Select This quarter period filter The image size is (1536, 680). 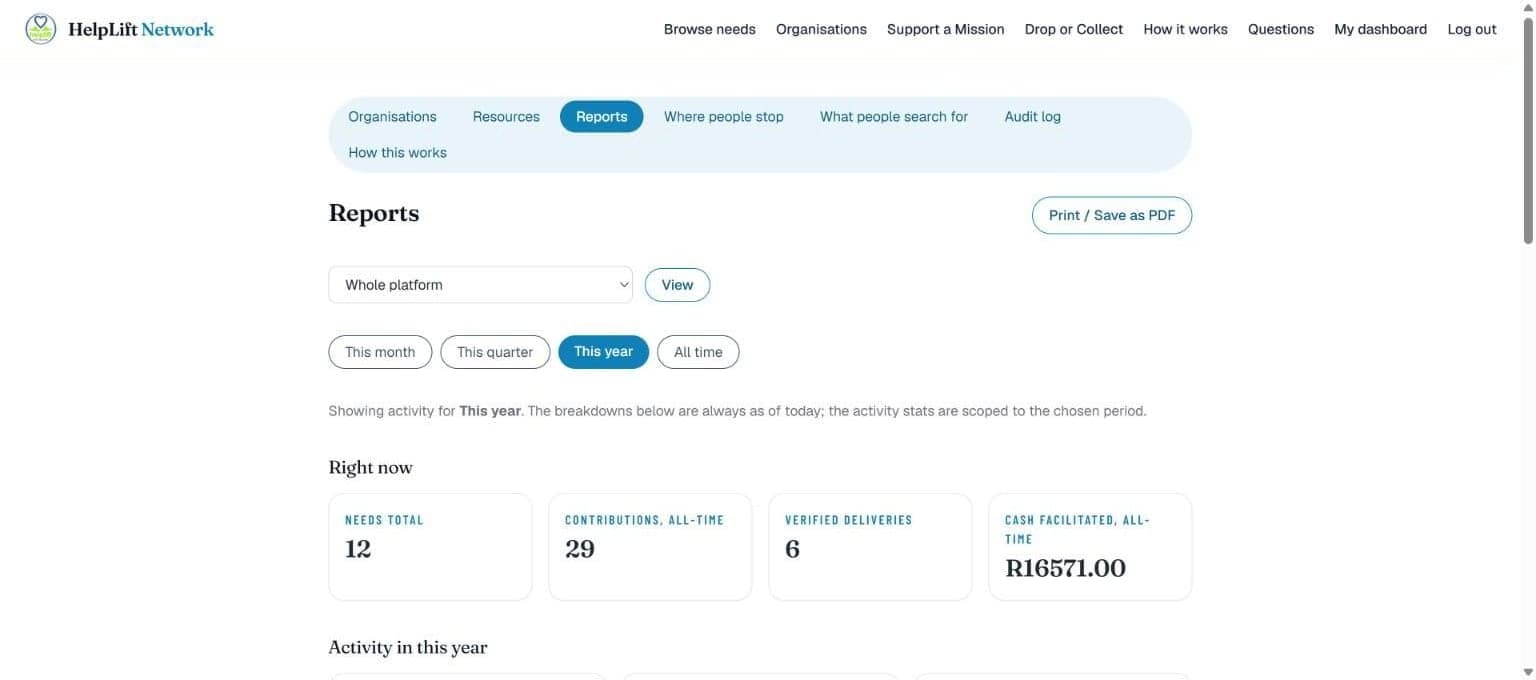(x=495, y=352)
